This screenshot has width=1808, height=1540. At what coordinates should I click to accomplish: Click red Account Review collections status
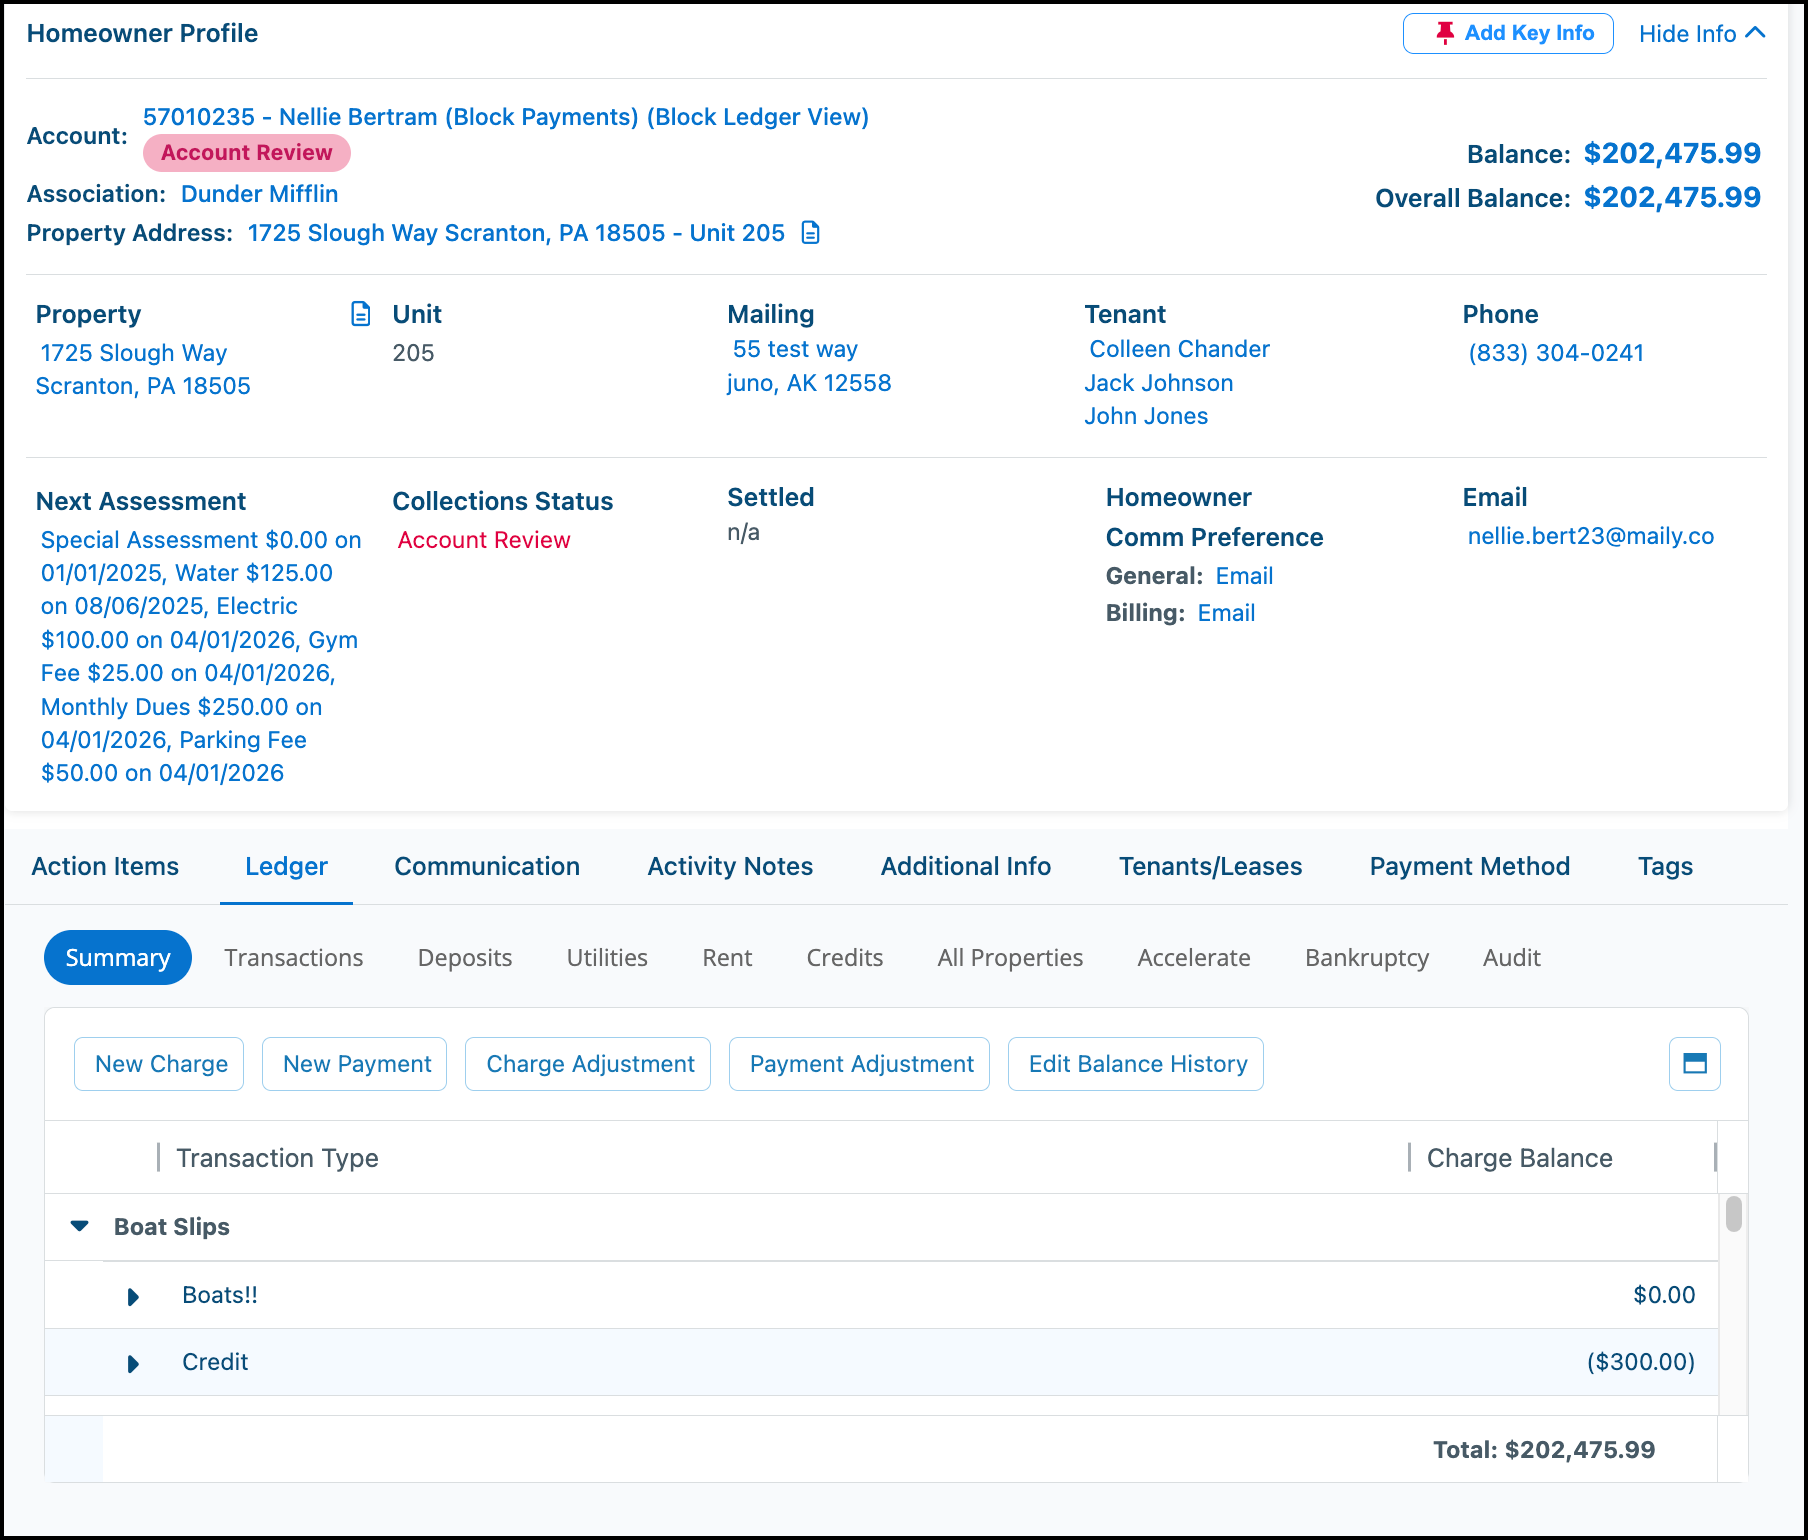[x=484, y=540]
